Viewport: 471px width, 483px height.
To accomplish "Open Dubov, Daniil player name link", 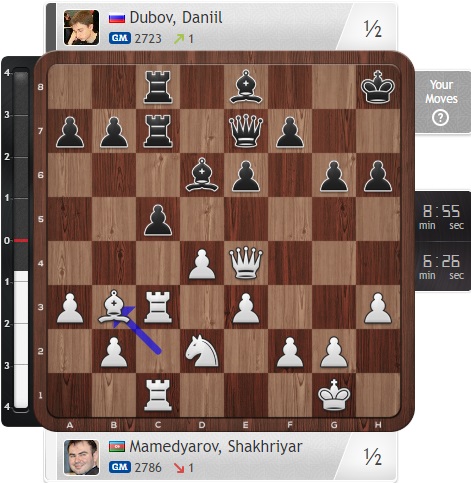I will [176, 17].
